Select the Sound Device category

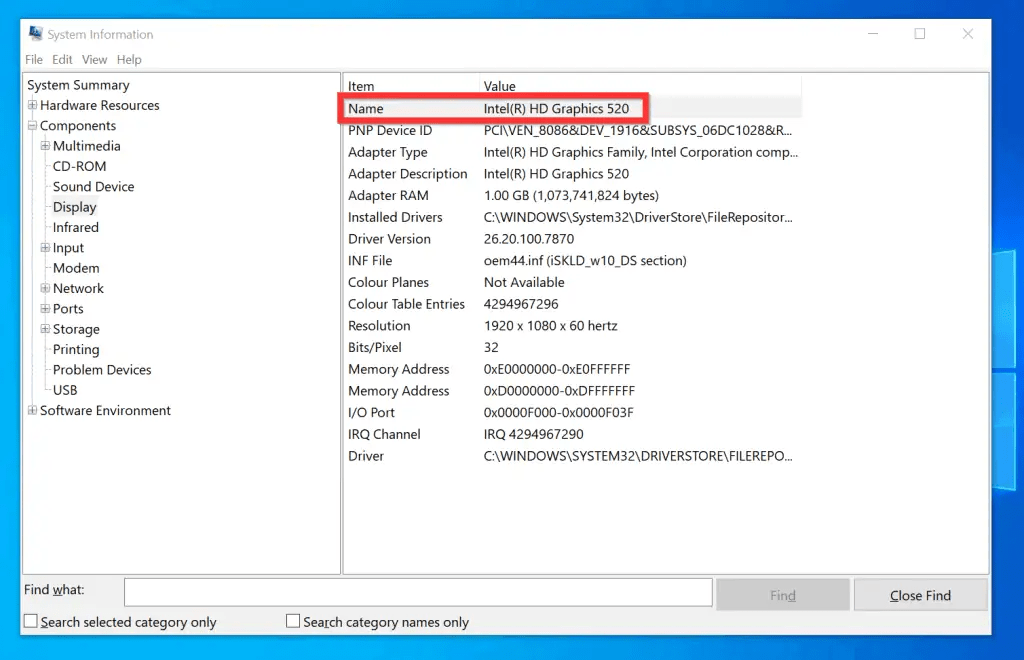pos(93,186)
